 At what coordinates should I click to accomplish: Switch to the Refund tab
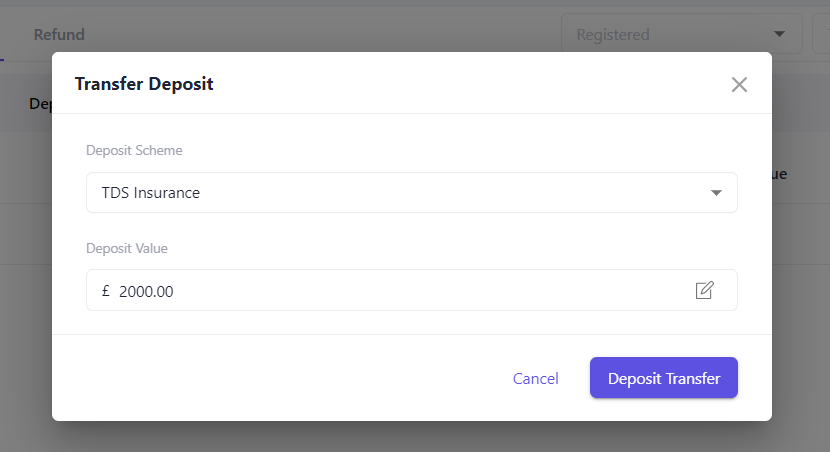59,34
